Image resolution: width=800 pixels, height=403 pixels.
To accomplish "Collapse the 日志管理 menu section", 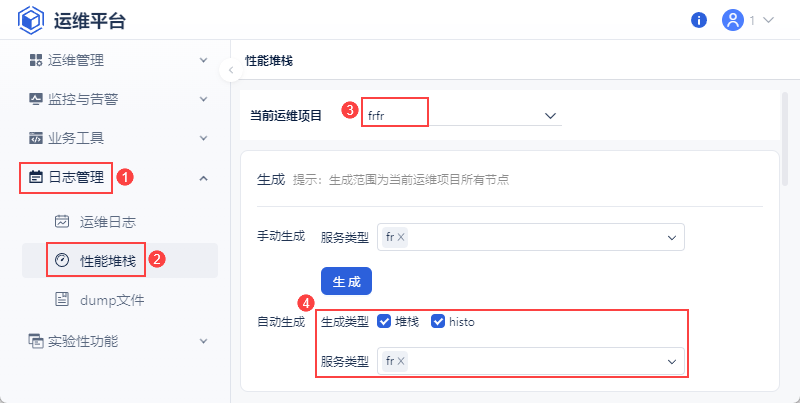I will pos(203,178).
